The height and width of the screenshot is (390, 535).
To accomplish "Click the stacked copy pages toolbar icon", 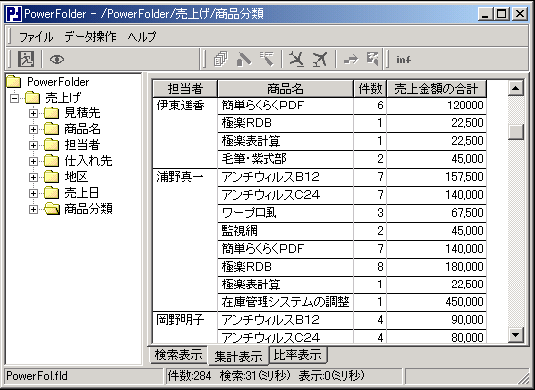I will click(221, 59).
